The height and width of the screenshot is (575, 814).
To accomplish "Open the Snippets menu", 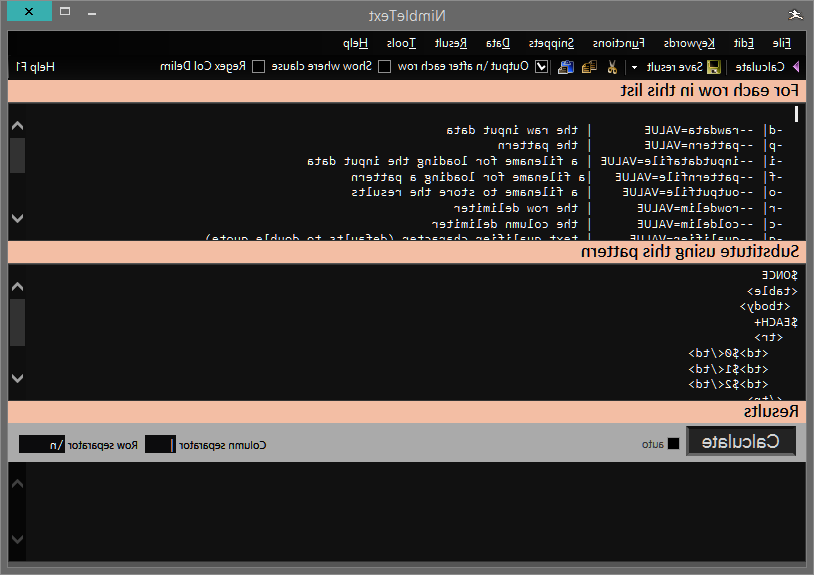I will (551, 43).
